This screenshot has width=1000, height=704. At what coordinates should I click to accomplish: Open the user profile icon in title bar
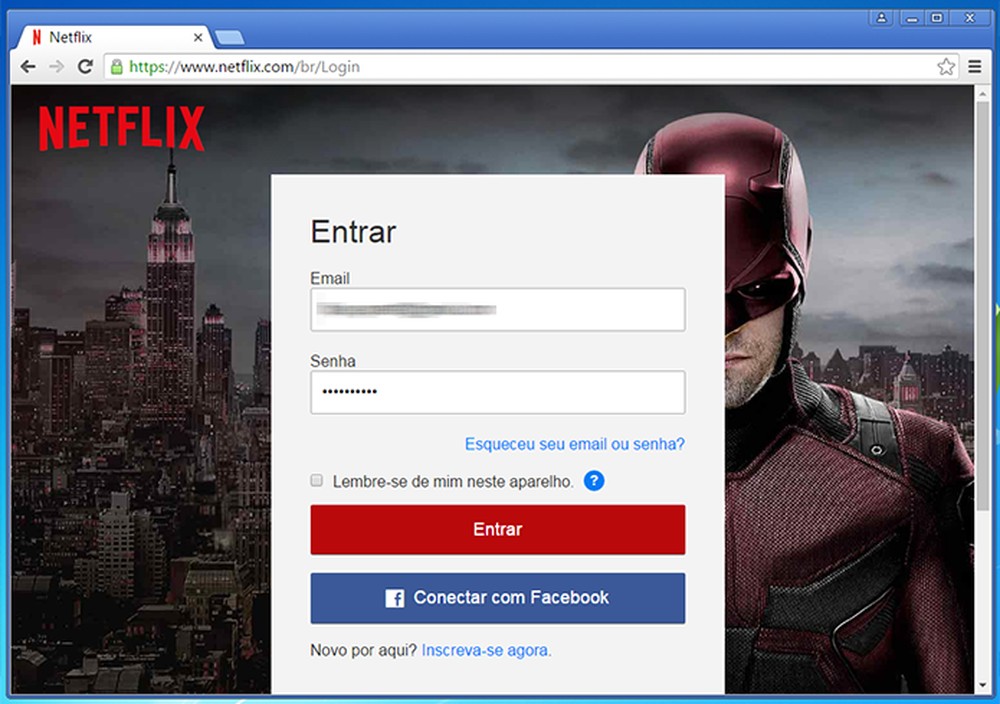click(881, 17)
